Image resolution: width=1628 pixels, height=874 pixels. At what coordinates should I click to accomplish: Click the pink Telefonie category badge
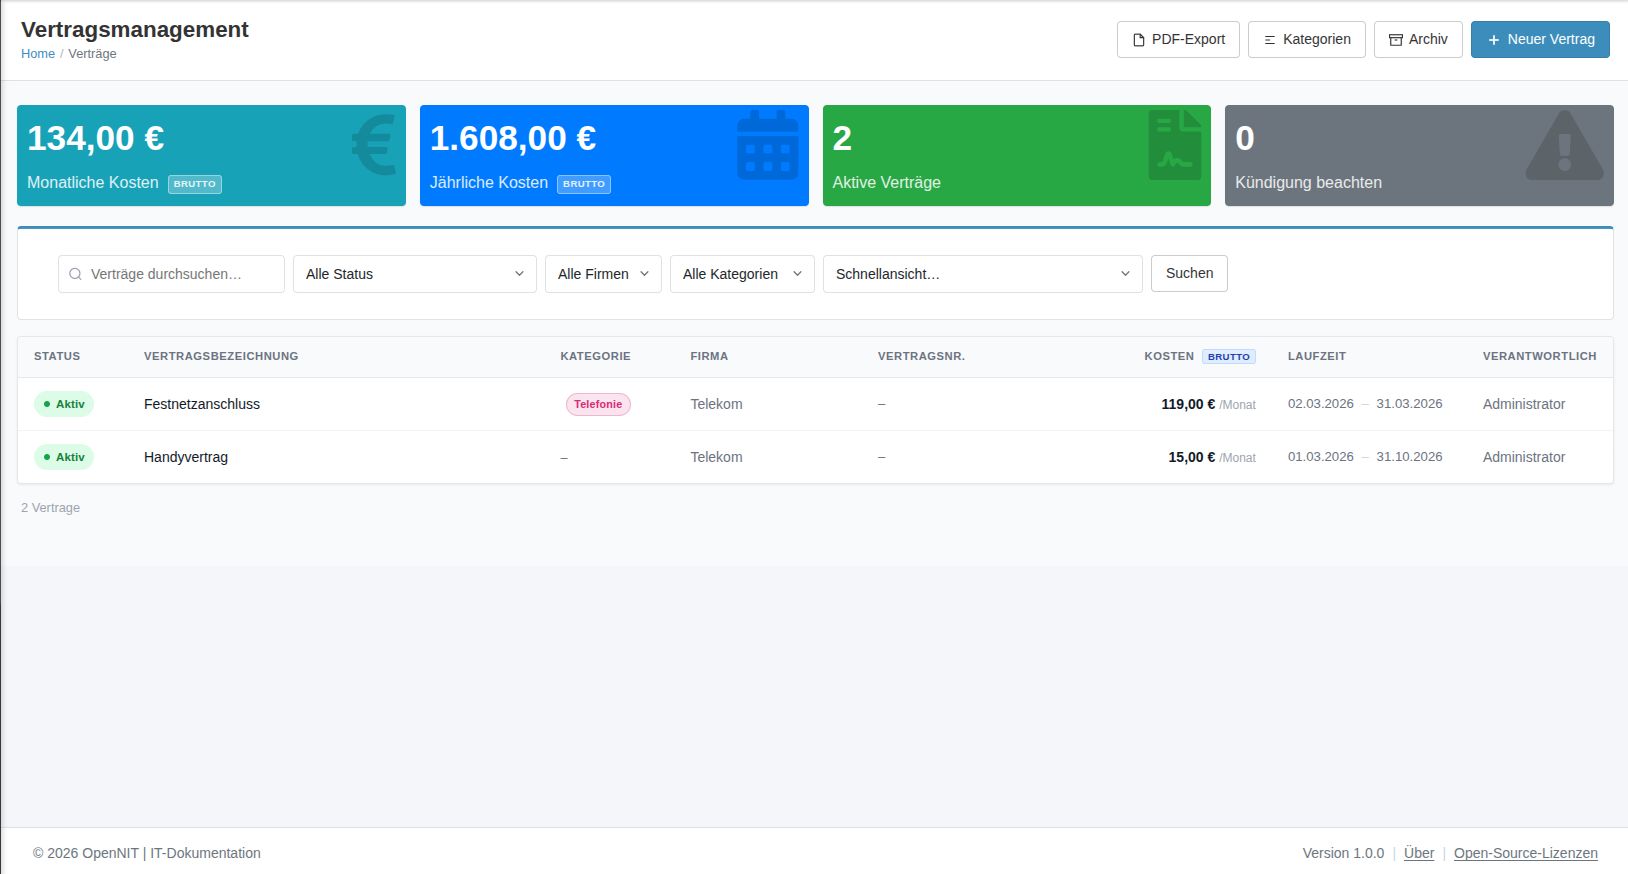[x=598, y=404]
